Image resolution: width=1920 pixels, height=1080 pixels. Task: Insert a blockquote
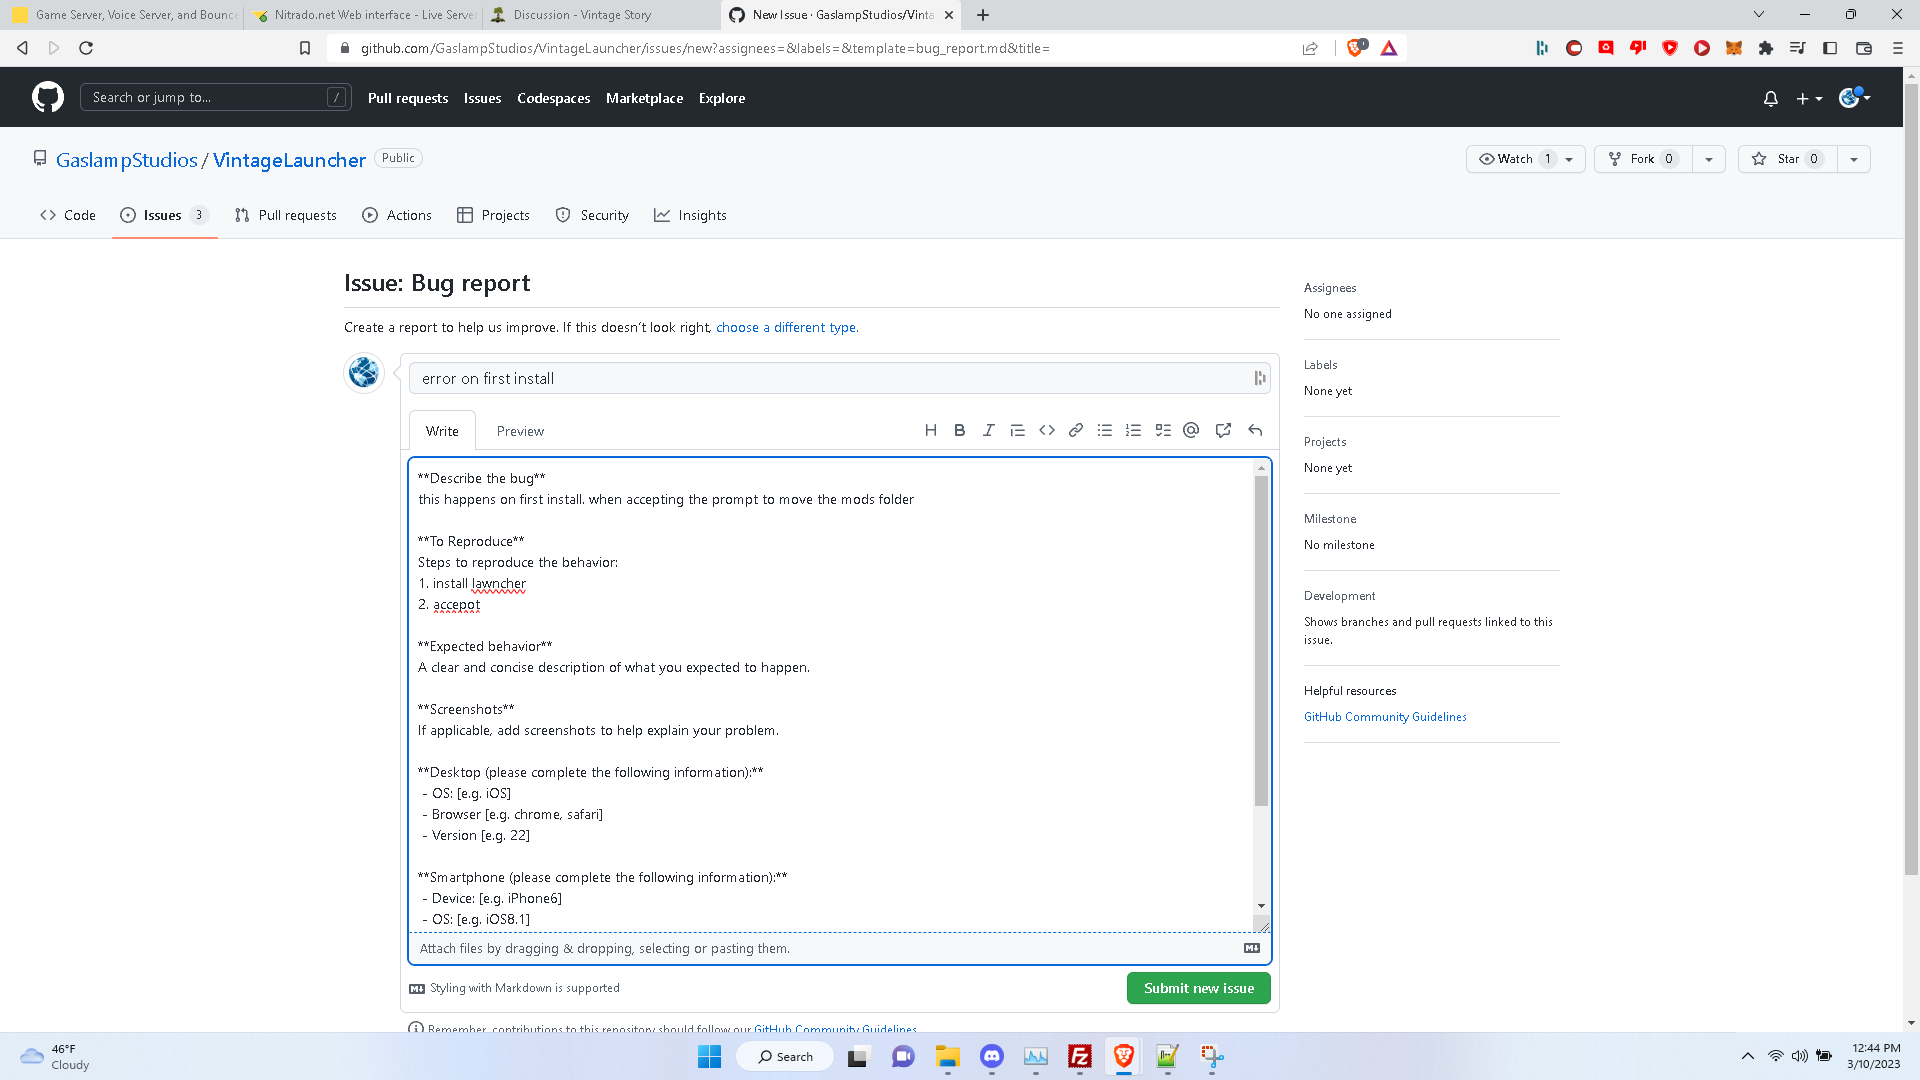[x=1017, y=430]
